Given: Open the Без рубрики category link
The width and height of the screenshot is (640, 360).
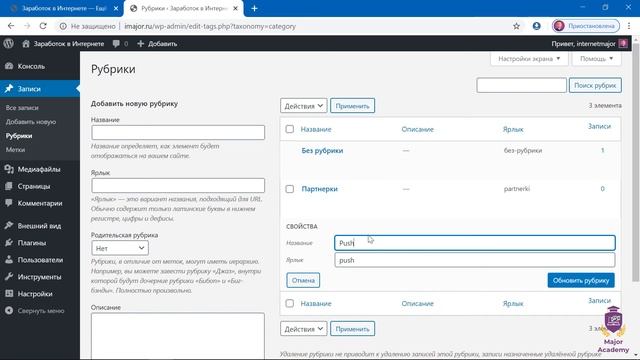Looking at the screenshot, I should coord(322,151).
